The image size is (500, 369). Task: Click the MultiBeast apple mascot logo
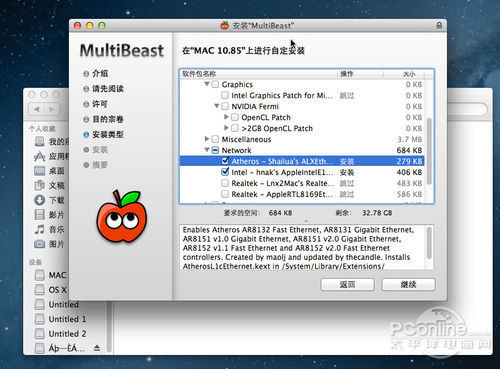point(122,216)
